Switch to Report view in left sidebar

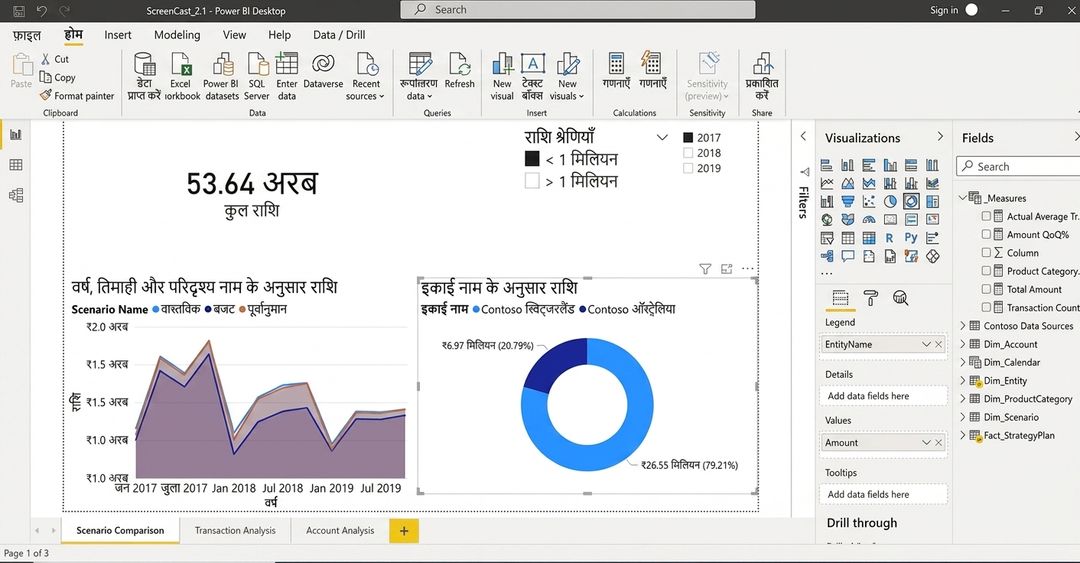[x=15, y=135]
